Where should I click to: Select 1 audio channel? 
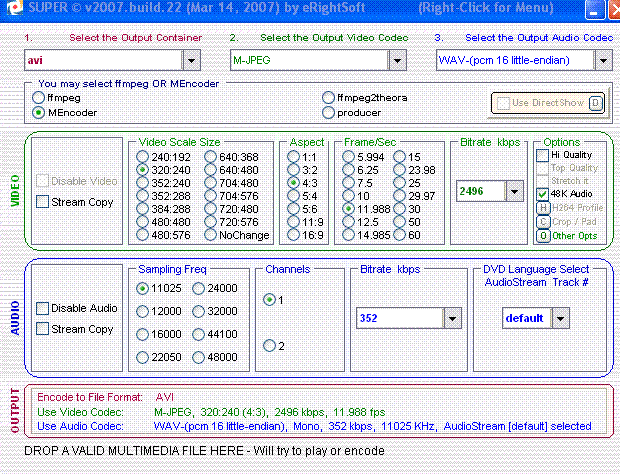(269, 300)
